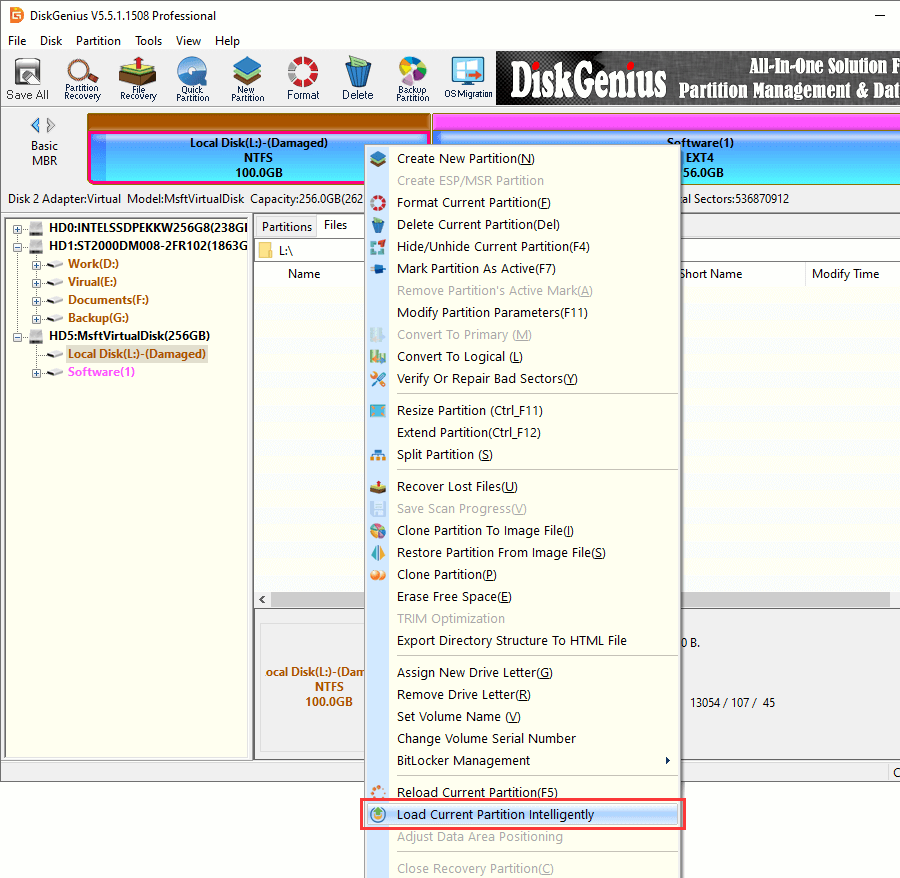Select Modify Partition Parameters(F11)
Image resolution: width=900 pixels, height=878 pixels.
522,313
